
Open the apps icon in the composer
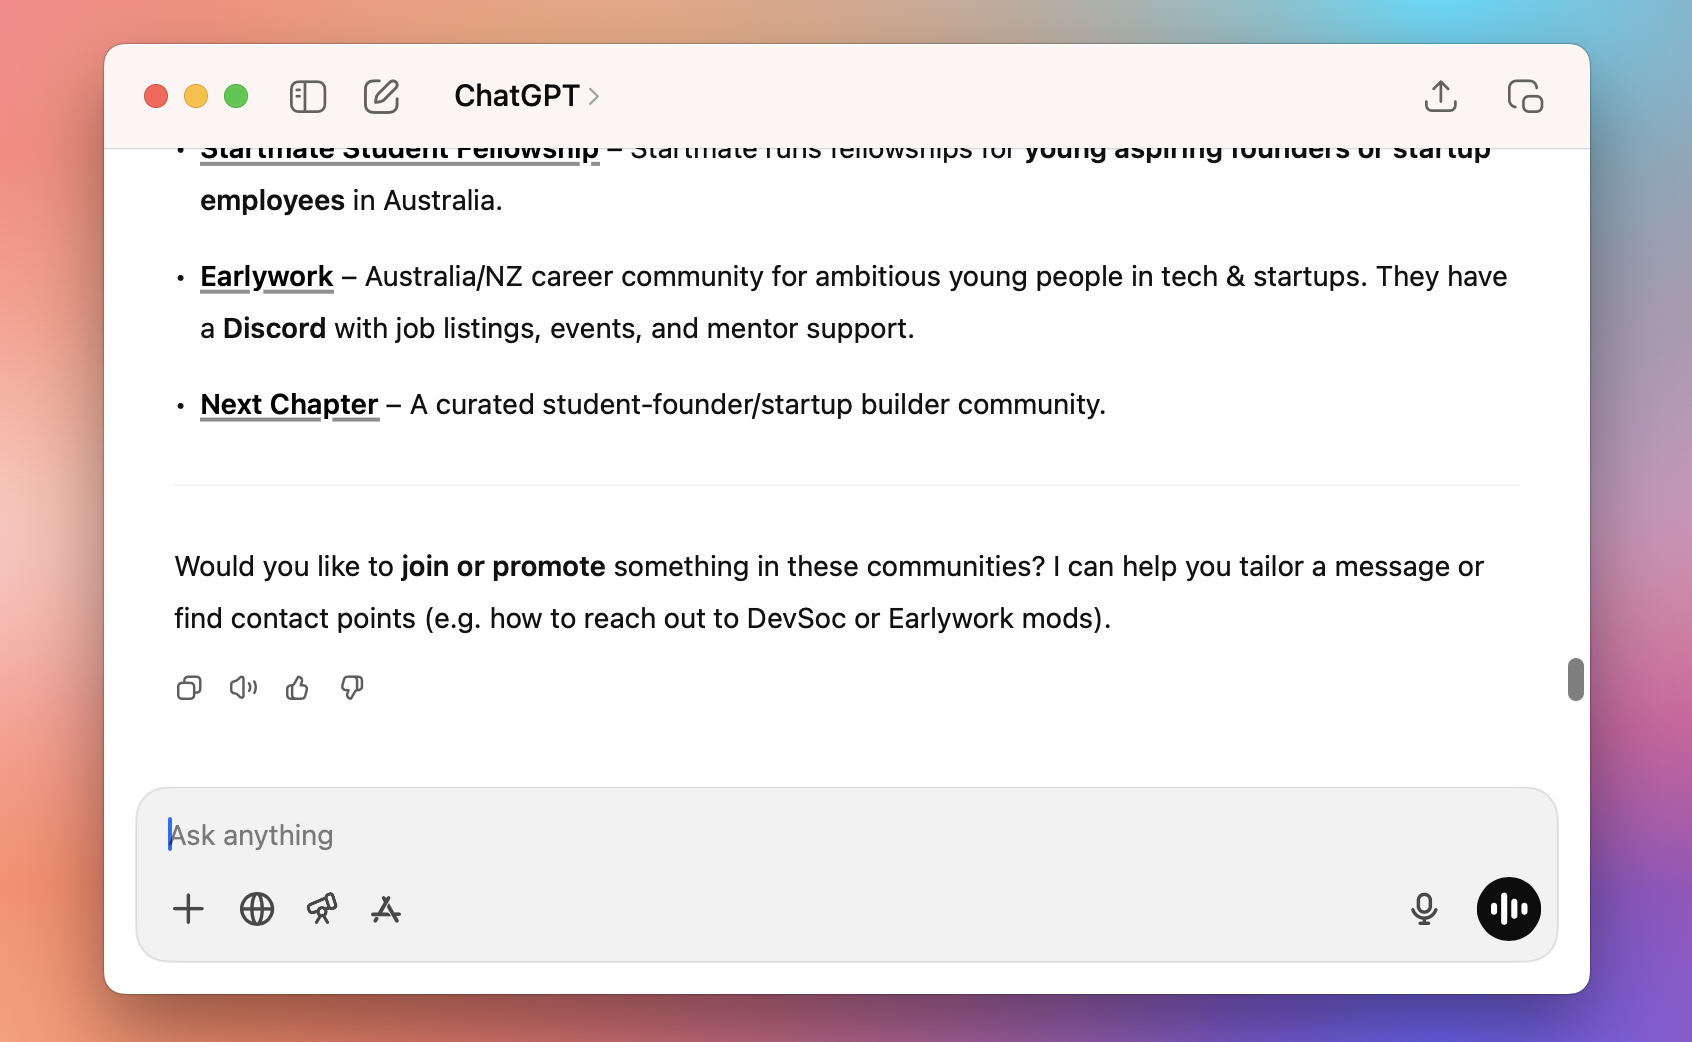pos(387,911)
